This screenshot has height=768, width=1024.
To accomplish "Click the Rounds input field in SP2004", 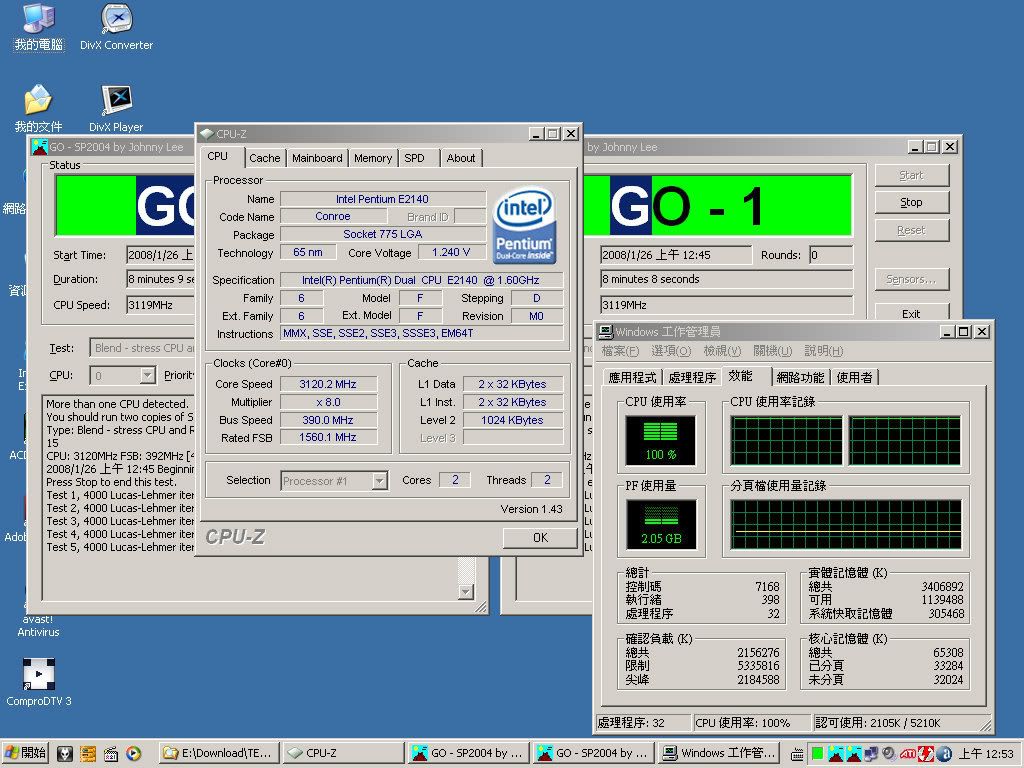I will (831, 255).
